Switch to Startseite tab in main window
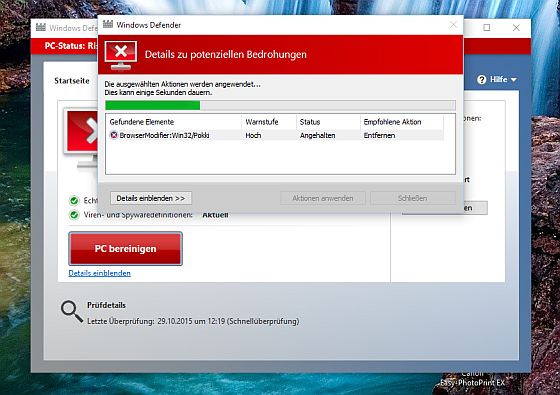The image size is (560, 395). click(x=72, y=81)
